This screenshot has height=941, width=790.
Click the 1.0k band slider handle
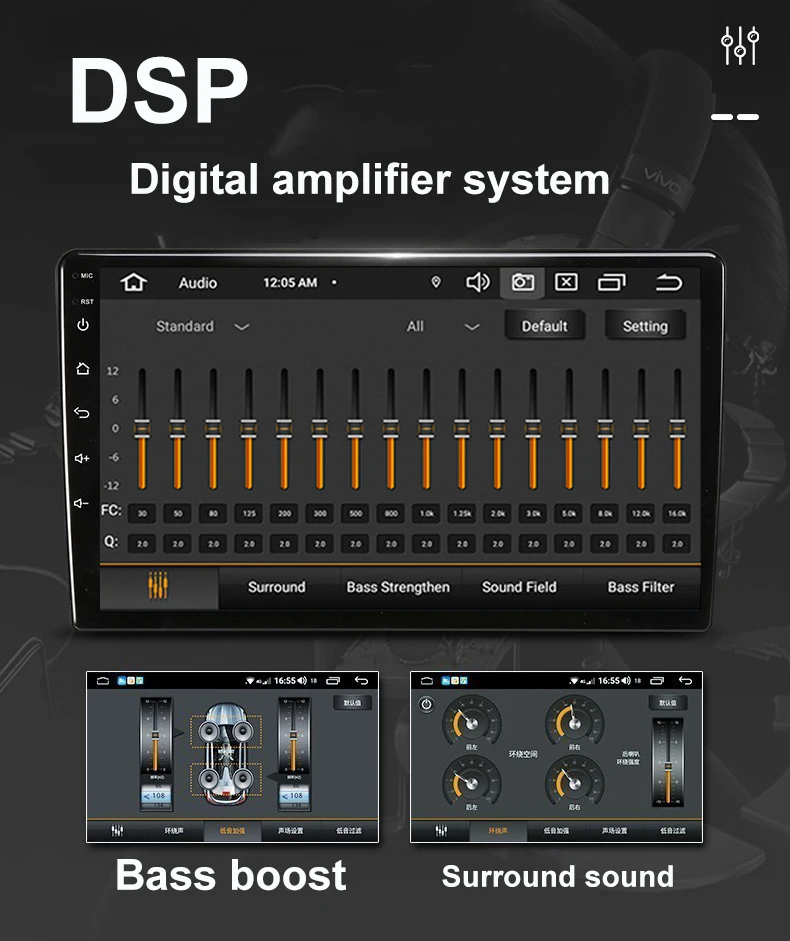coord(426,428)
